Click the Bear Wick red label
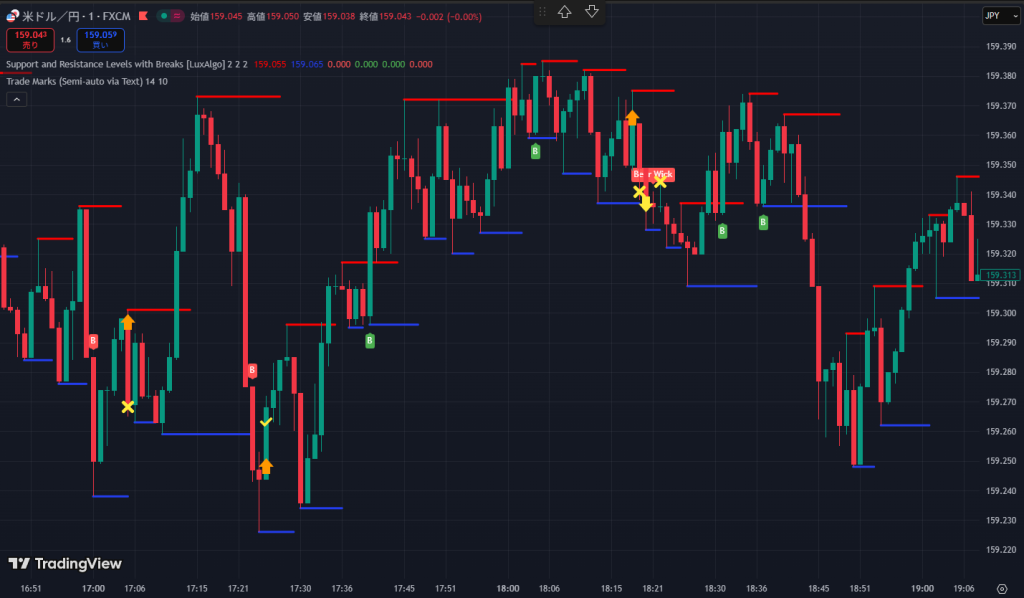The width and height of the screenshot is (1024, 598). [x=653, y=174]
